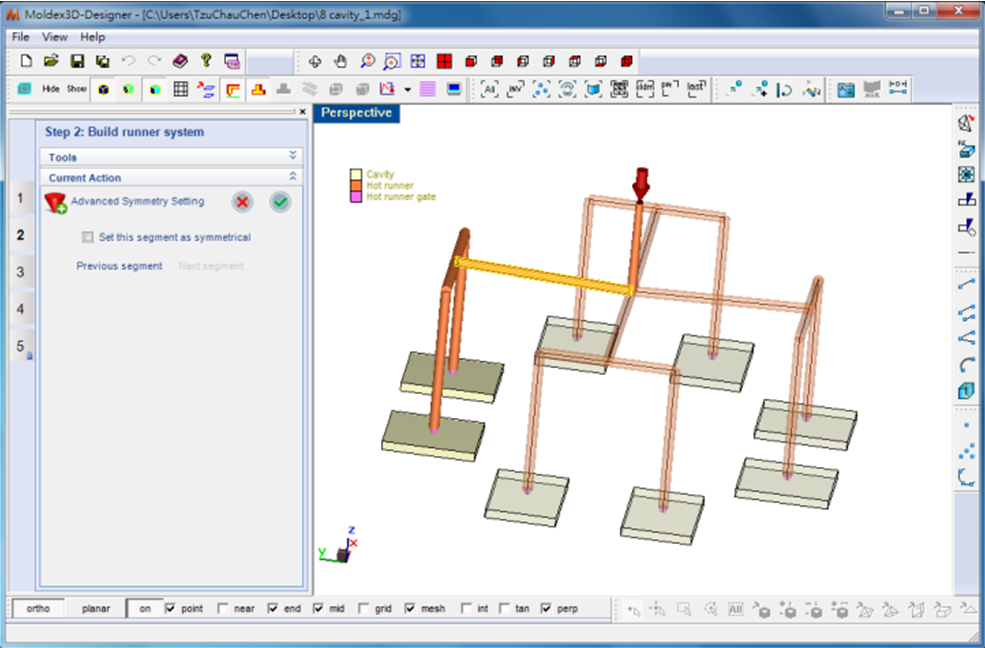Enable the 'tan' snap checkbox
This screenshot has height=648, width=985.
(x=504, y=608)
